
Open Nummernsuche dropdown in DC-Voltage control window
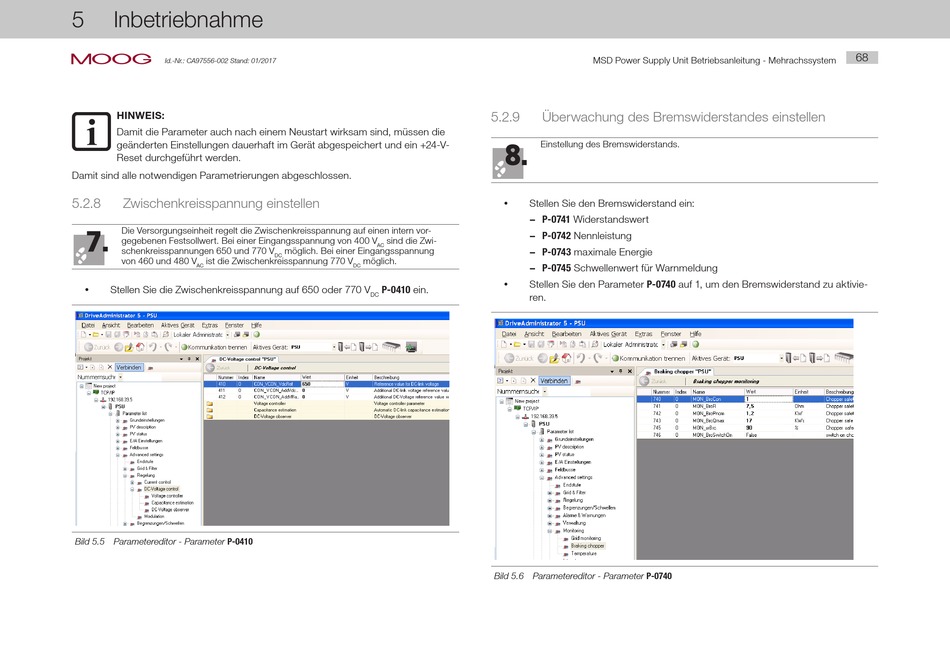[x=121, y=377]
